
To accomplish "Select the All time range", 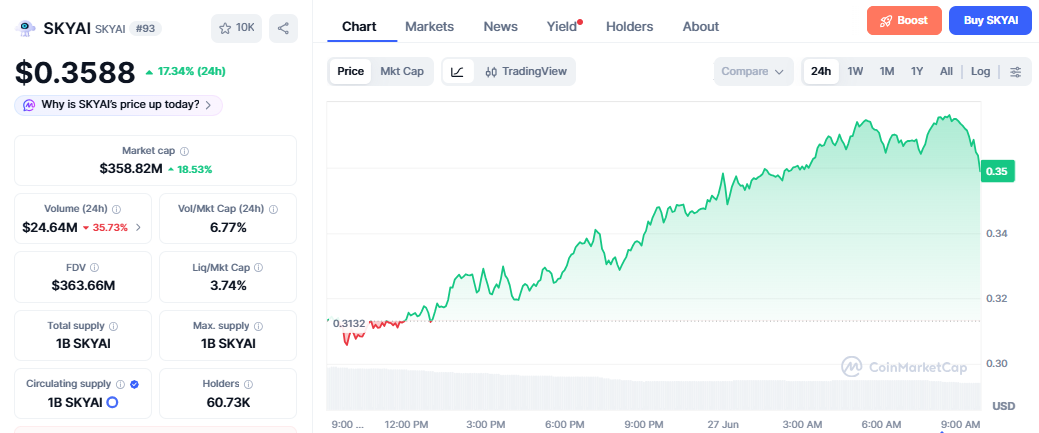I will [946, 72].
